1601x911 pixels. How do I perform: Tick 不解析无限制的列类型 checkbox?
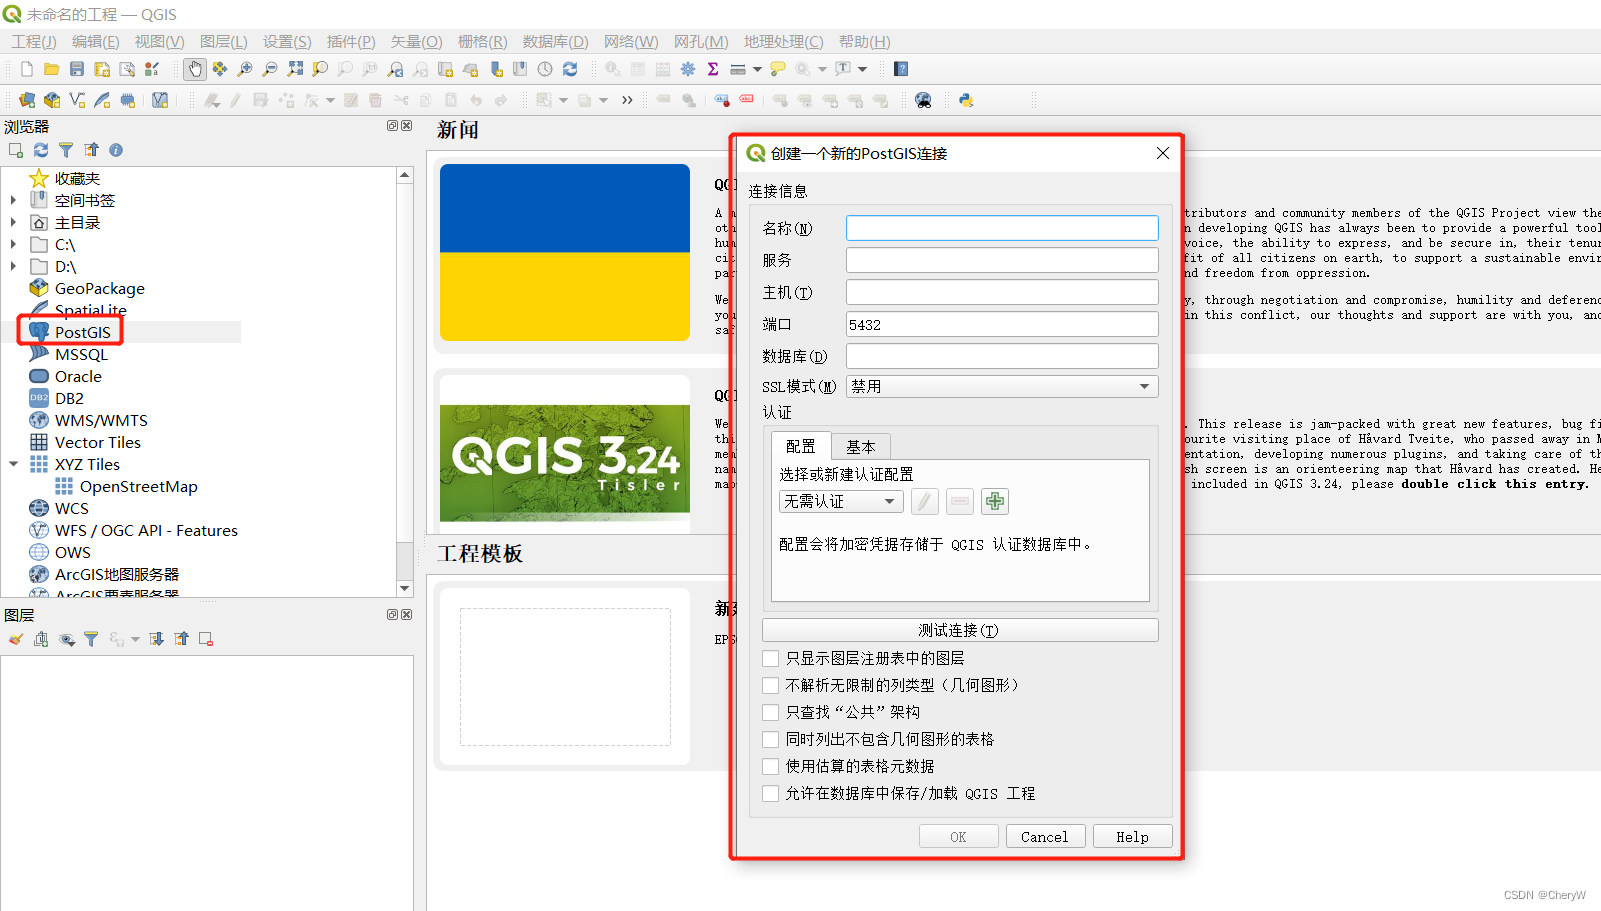(770, 685)
